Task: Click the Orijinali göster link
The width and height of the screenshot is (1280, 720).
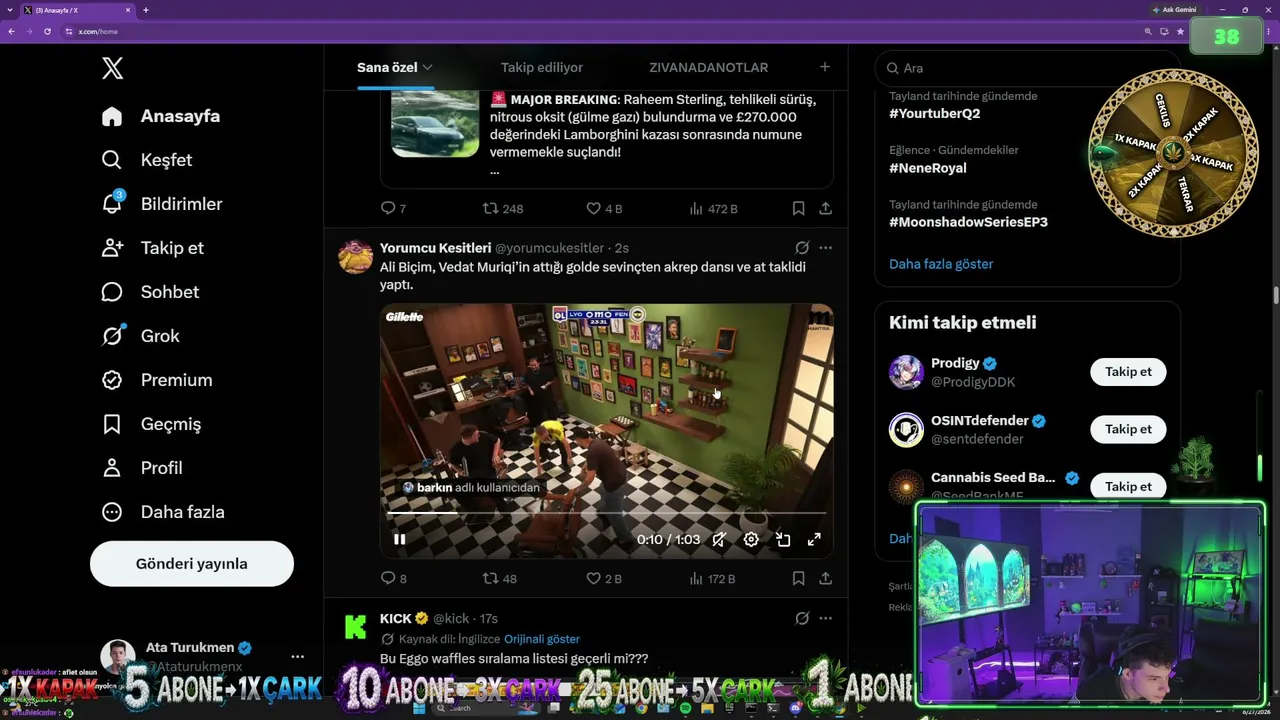Action: click(542, 639)
